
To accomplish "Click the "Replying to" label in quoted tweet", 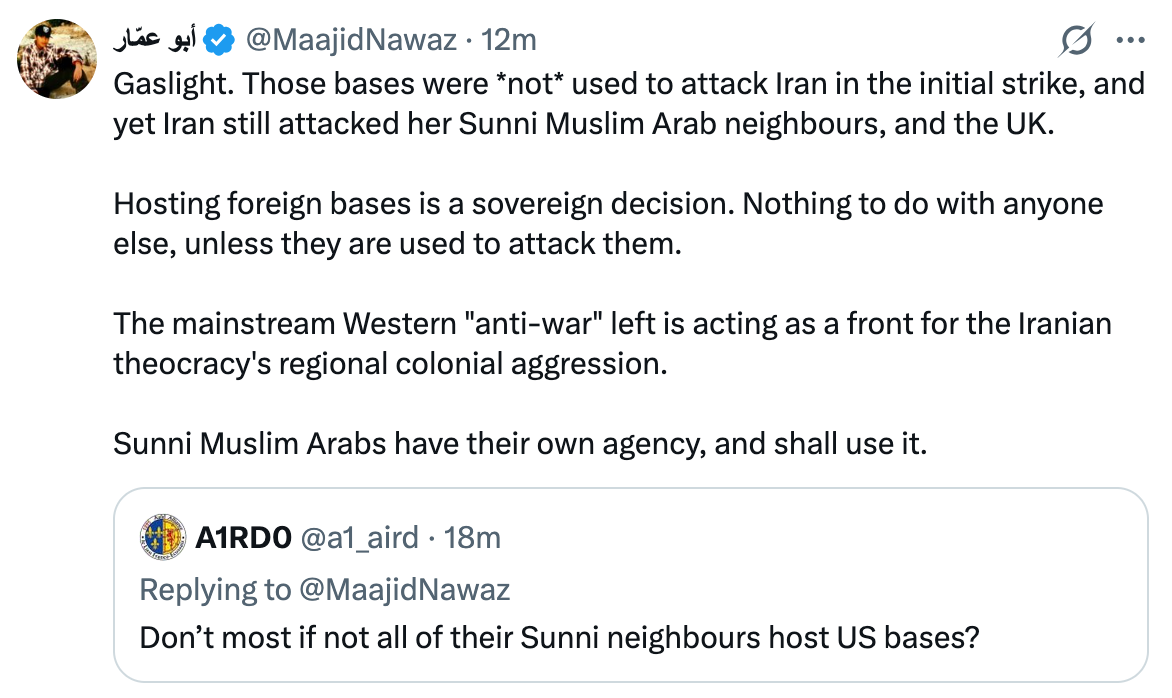I will click(x=215, y=590).
